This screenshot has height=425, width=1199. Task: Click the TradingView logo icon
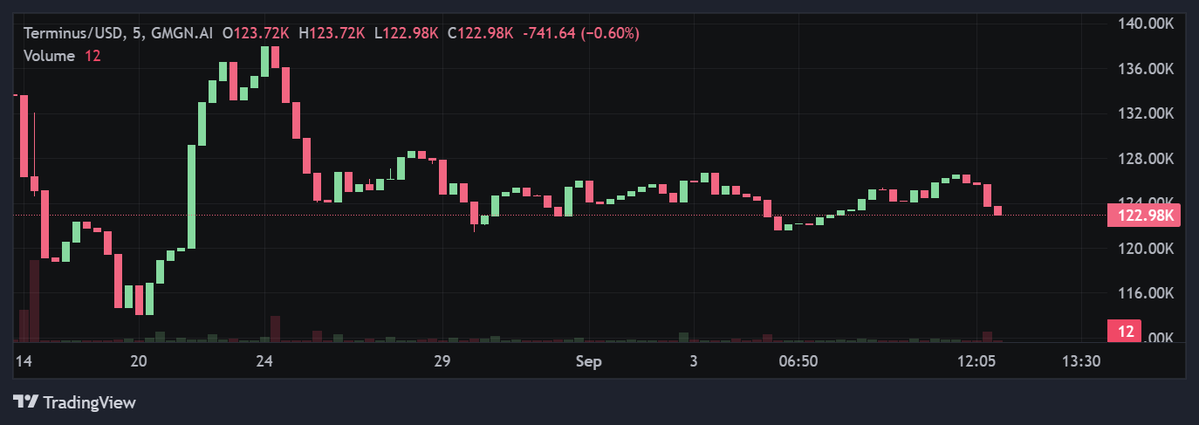click(x=26, y=402)
